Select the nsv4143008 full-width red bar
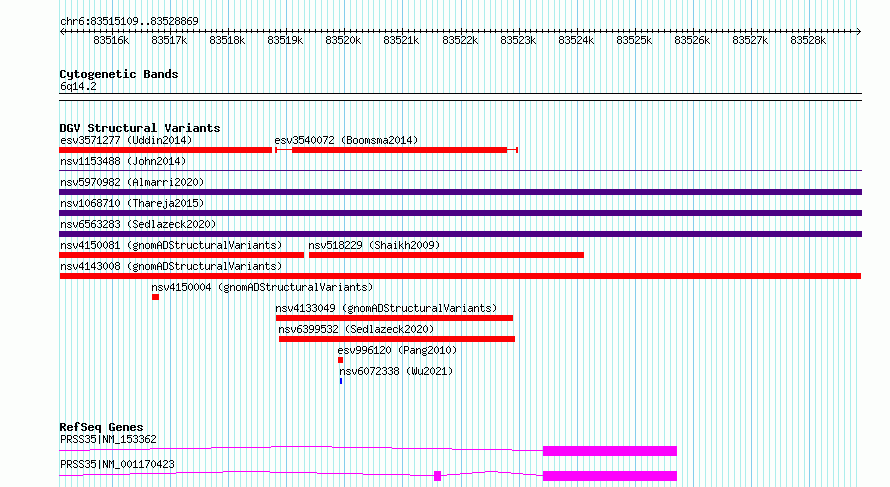The width and height of the screenshot is (890, 487). 460,276
